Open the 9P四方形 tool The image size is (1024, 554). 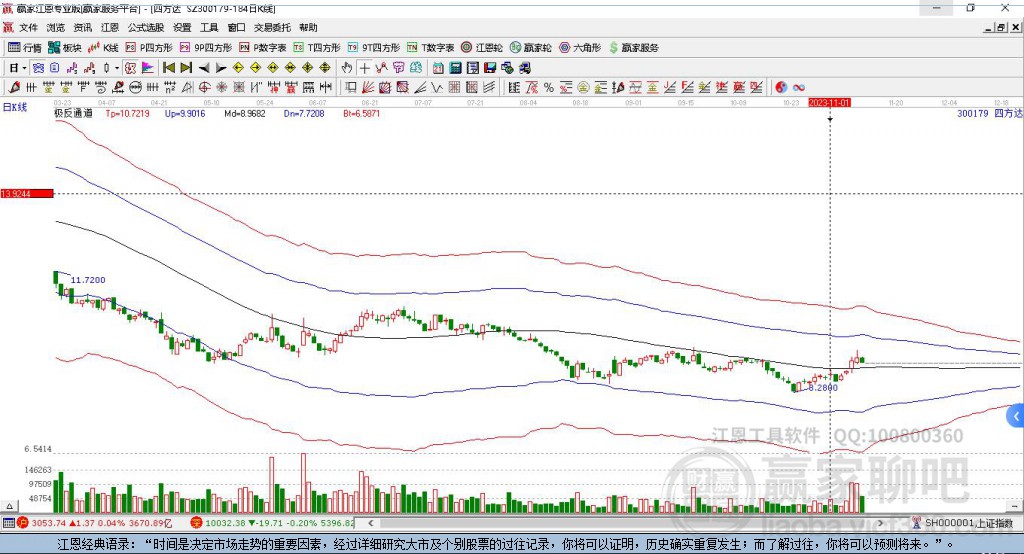[x=206, y=48]
